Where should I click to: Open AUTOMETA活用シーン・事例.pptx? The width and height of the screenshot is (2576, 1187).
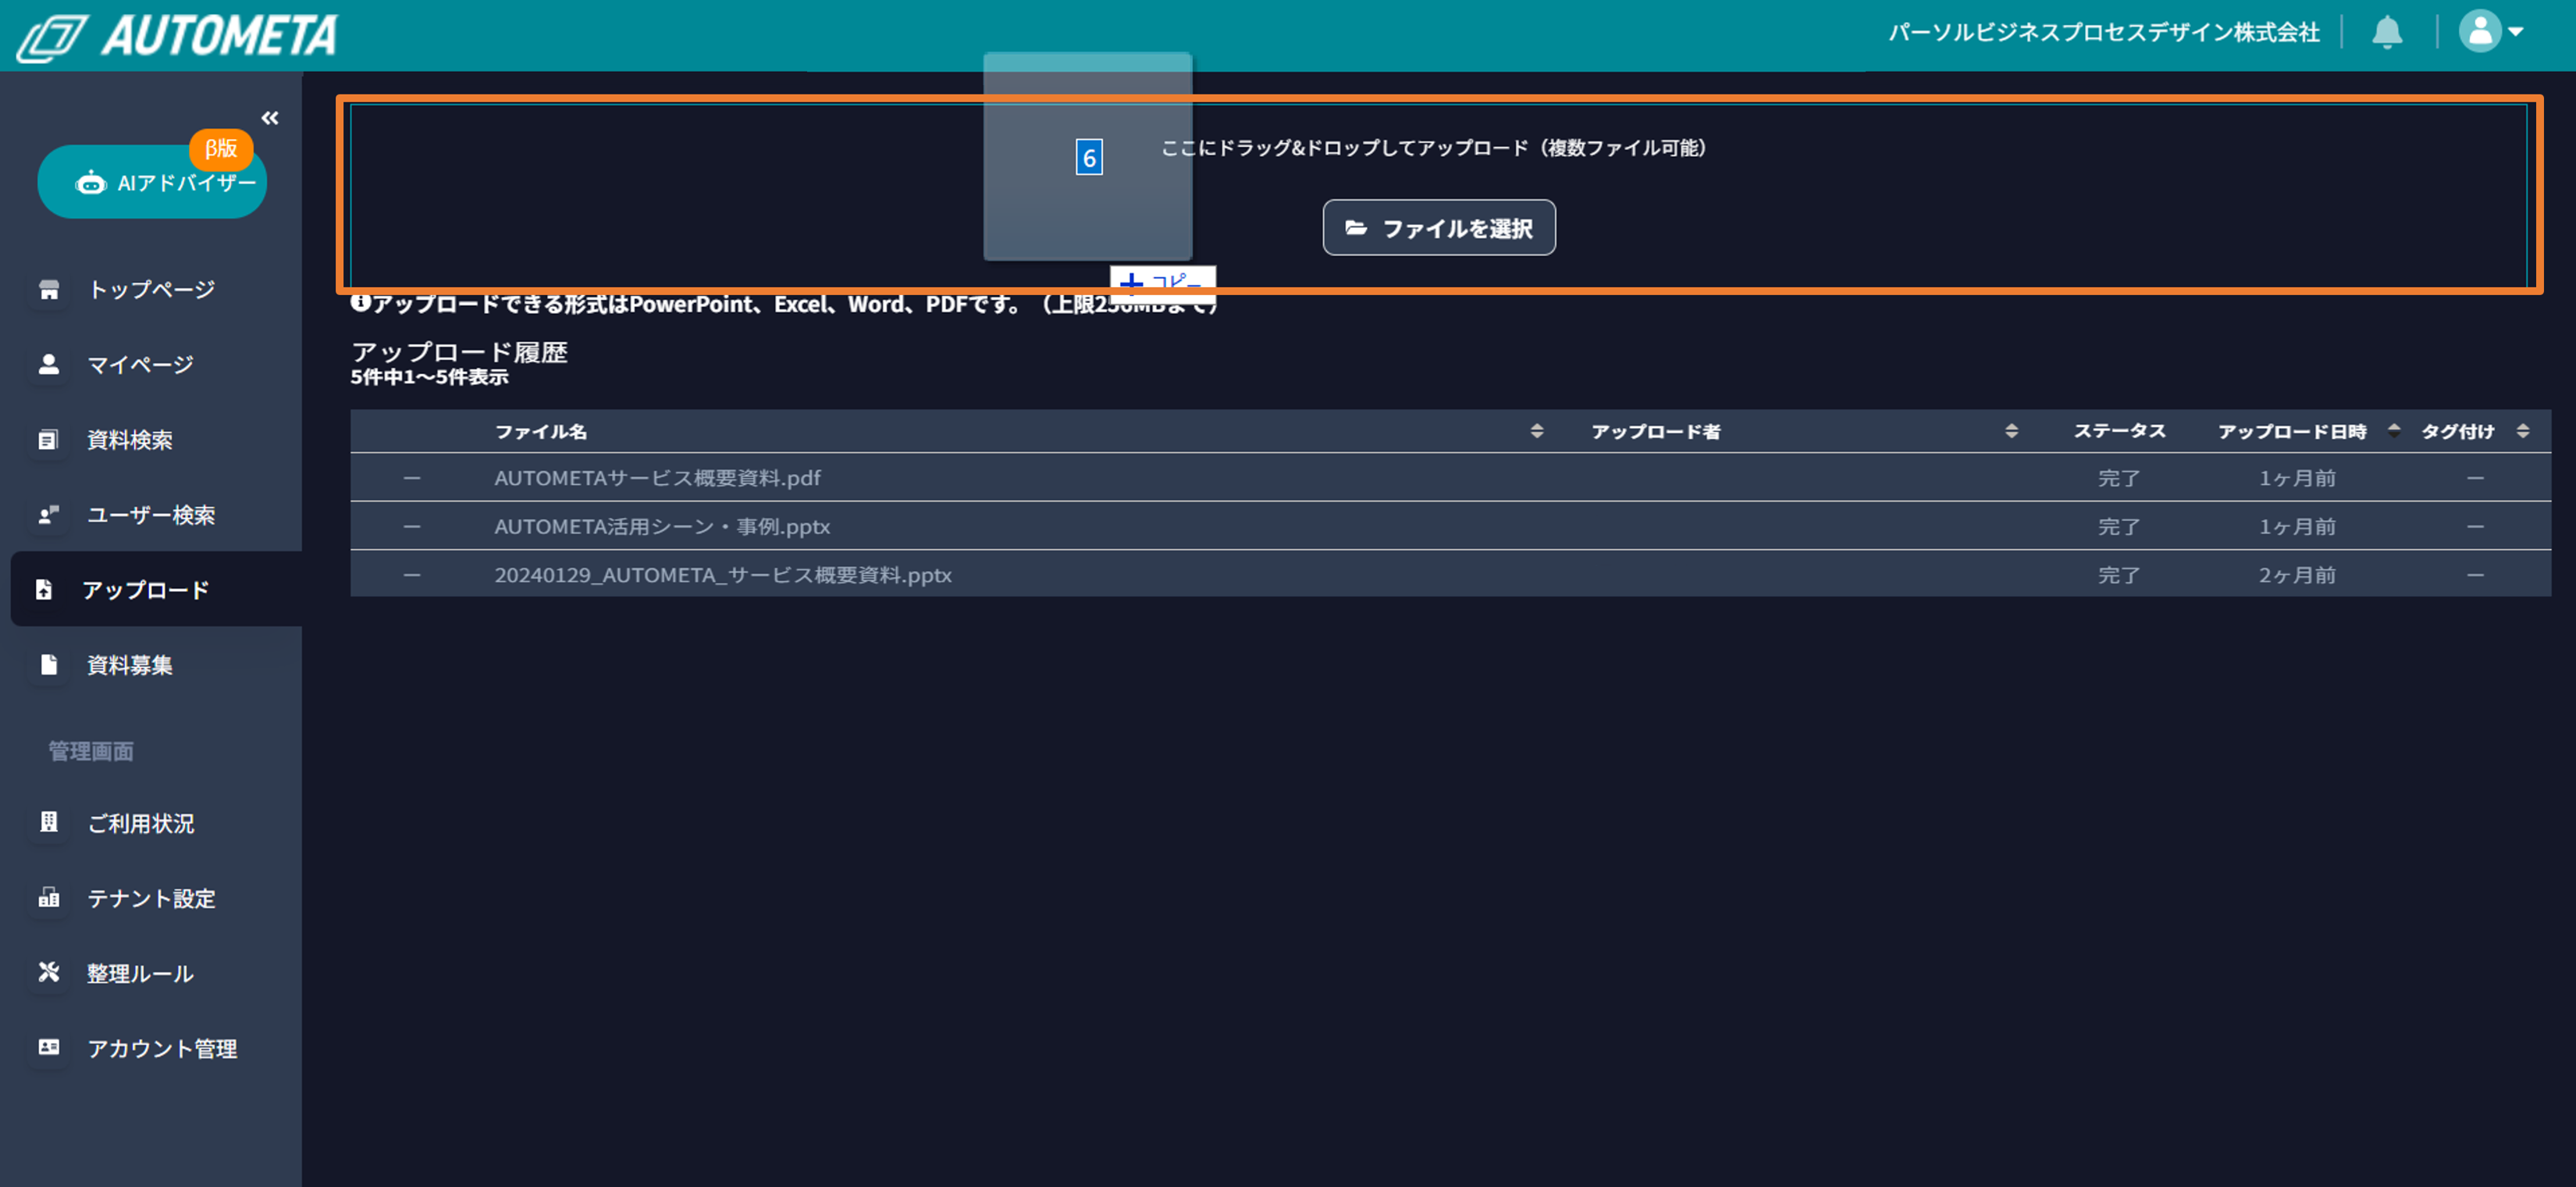pos(662,526)
